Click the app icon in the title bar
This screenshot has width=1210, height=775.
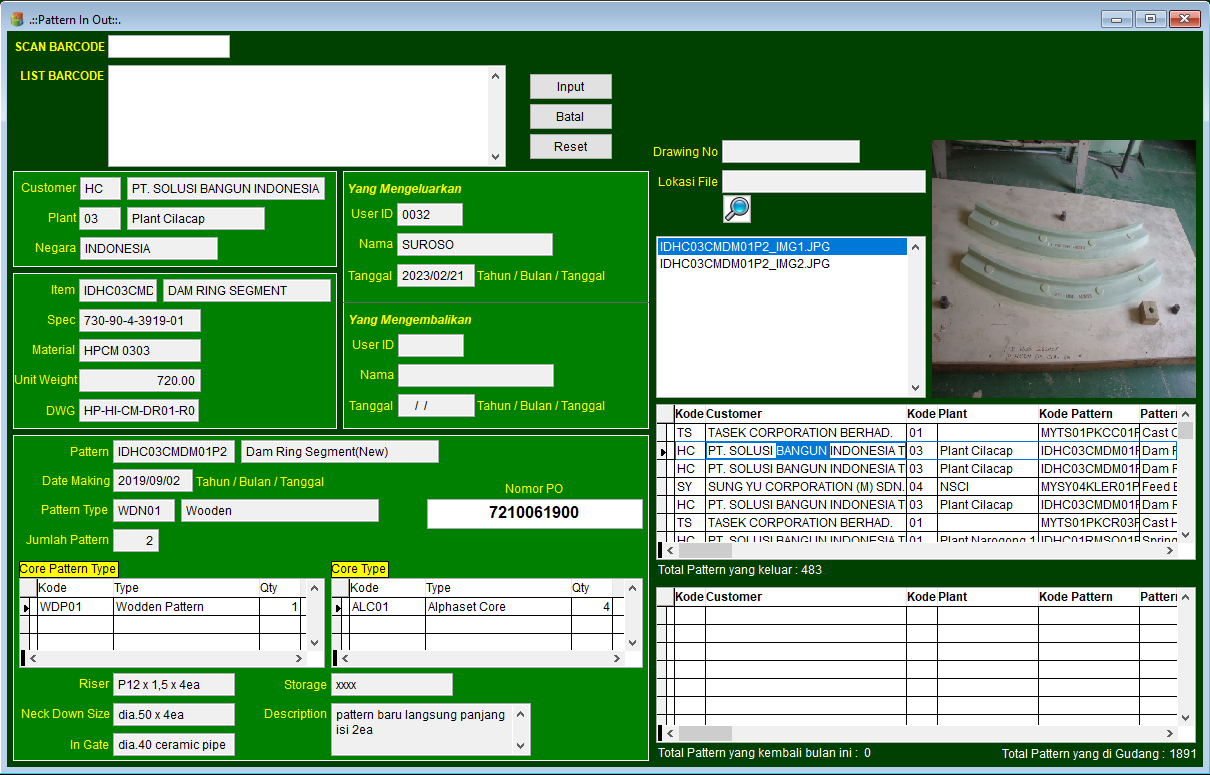tap(16, 19)
